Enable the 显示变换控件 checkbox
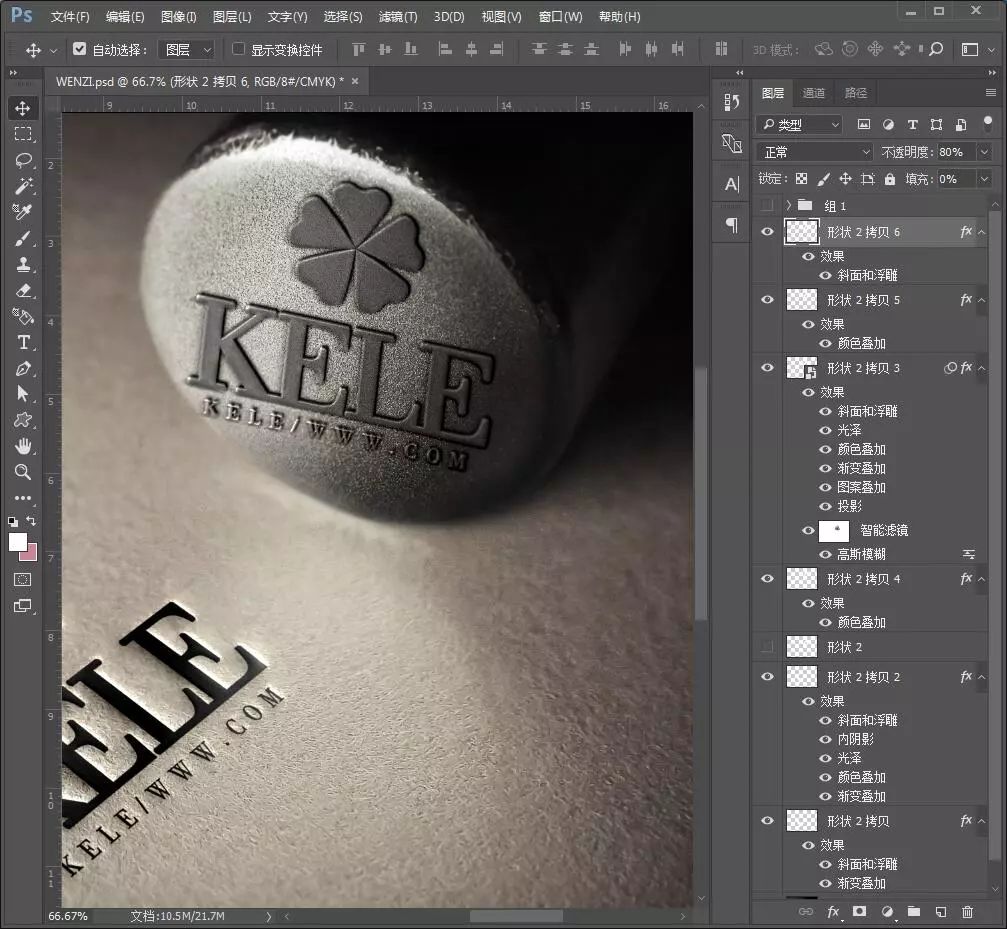The width and height of the screenshot is (1007, 929). (x=238, y=49)
